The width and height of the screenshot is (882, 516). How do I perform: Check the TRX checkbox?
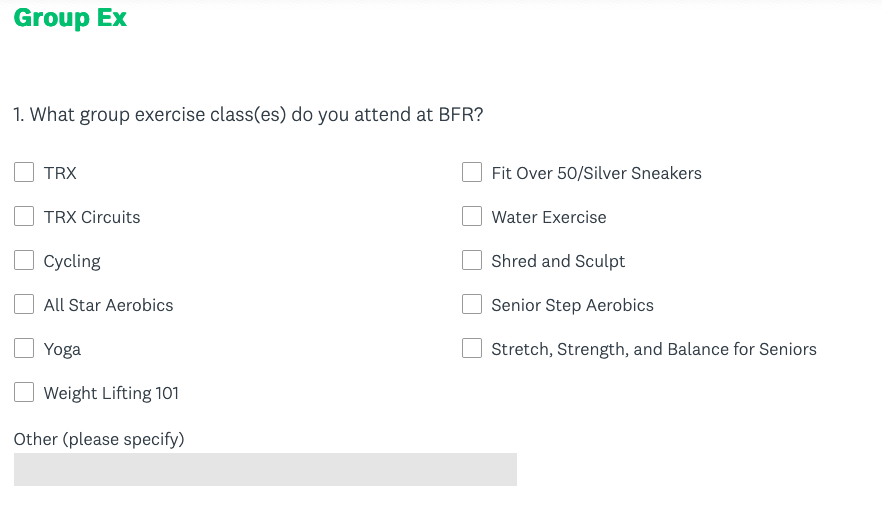point(24,172)
